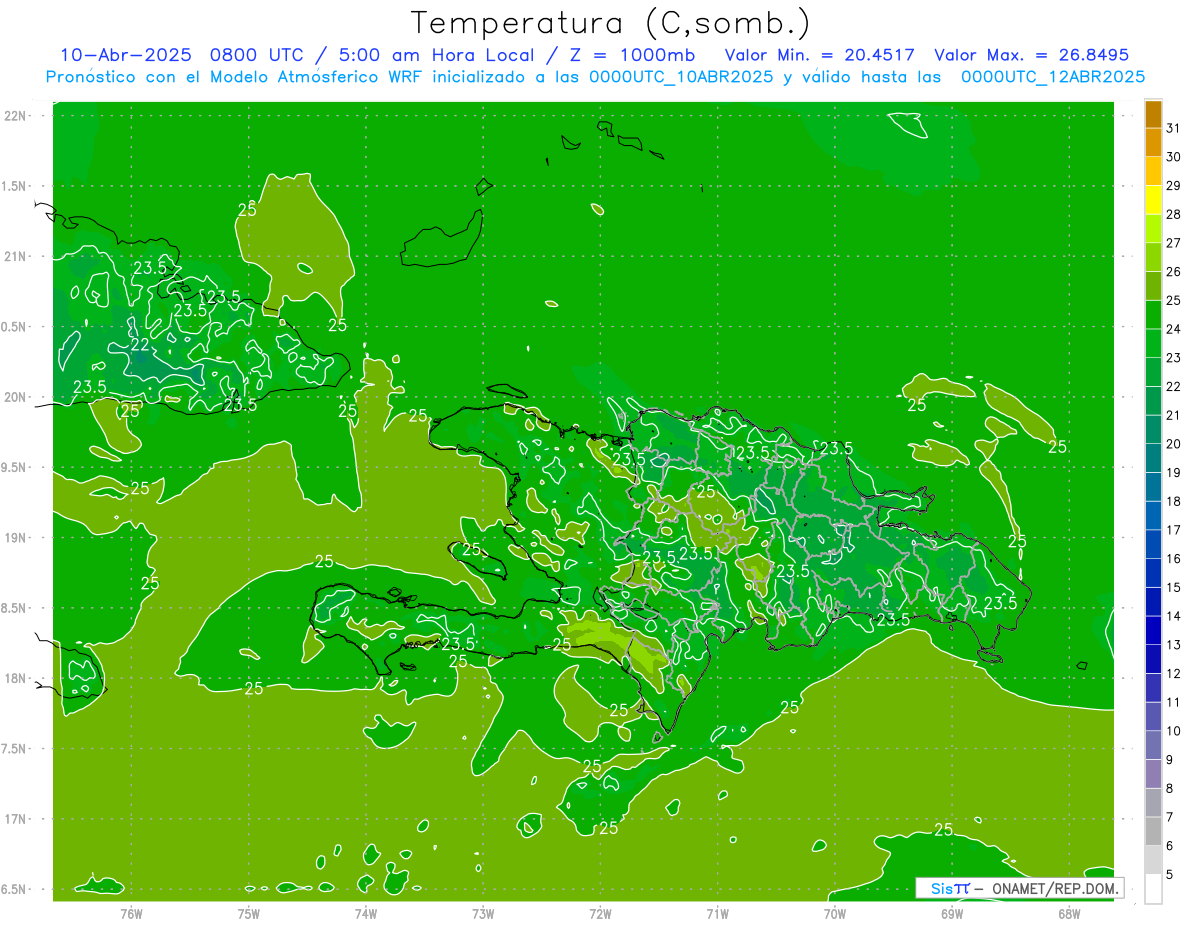
Task: Pick the yellow swatch between 28 and 29
Action: tap(1153, 200)
